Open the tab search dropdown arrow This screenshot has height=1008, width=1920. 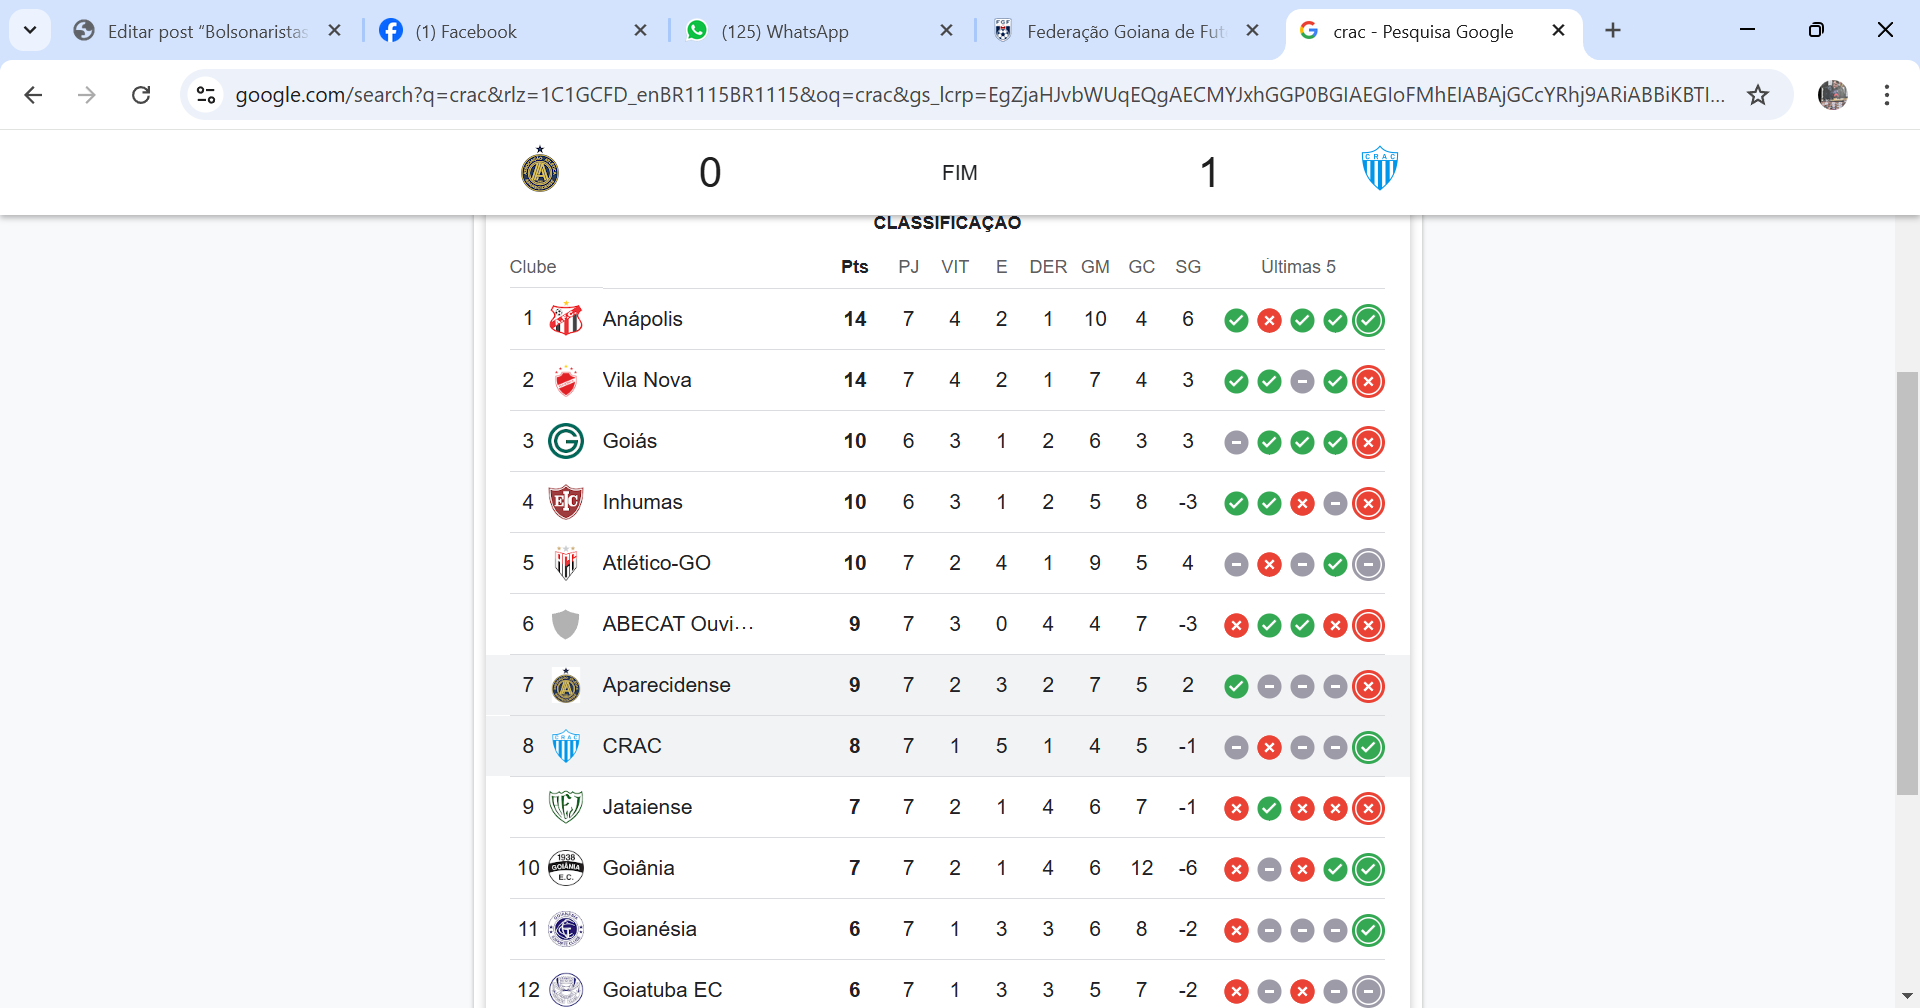(30, 31)
